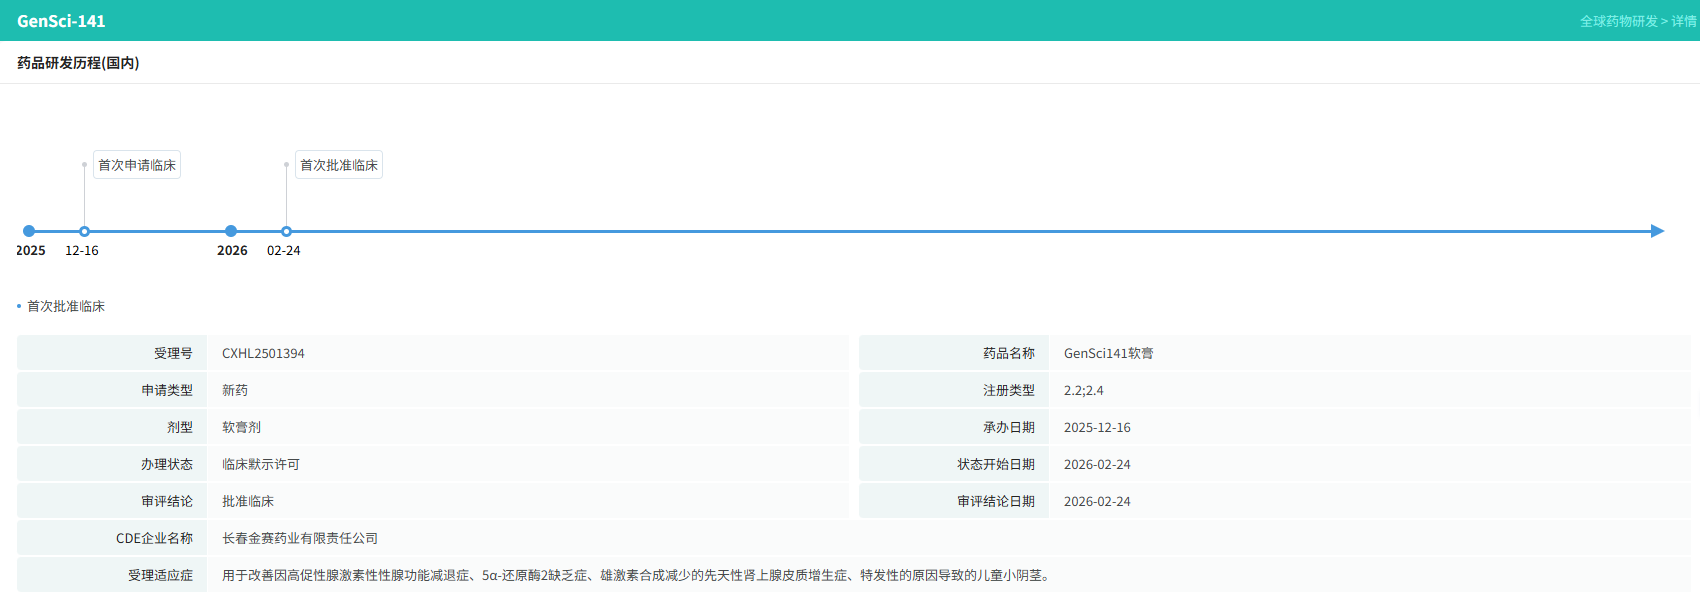Viewport: 1700px width, 609px height.
Task: Click the 药品研发历程(国内) section header
Action: click(78, 63)
